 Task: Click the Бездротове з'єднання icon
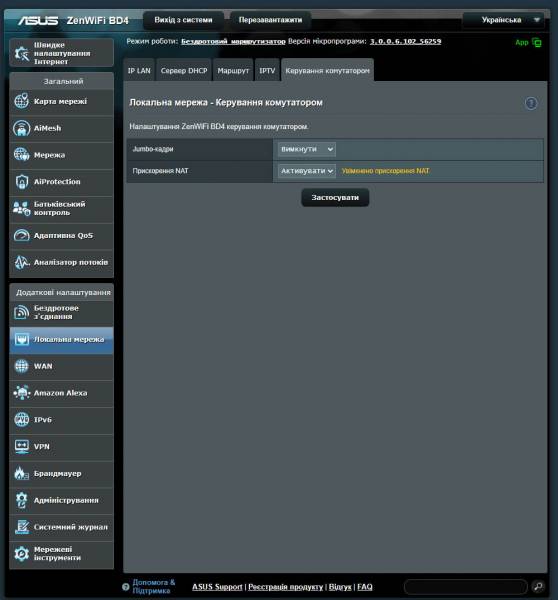21,312
